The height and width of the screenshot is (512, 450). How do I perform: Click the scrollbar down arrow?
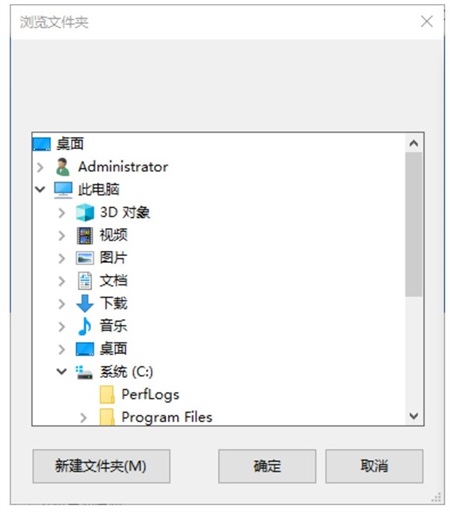point(414,416)
